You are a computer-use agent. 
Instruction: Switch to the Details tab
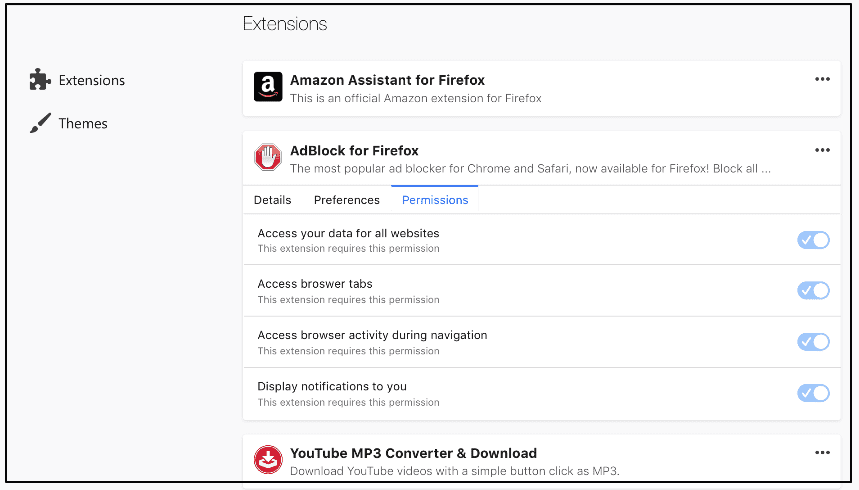pyautogui.click(x=272, y=200)
